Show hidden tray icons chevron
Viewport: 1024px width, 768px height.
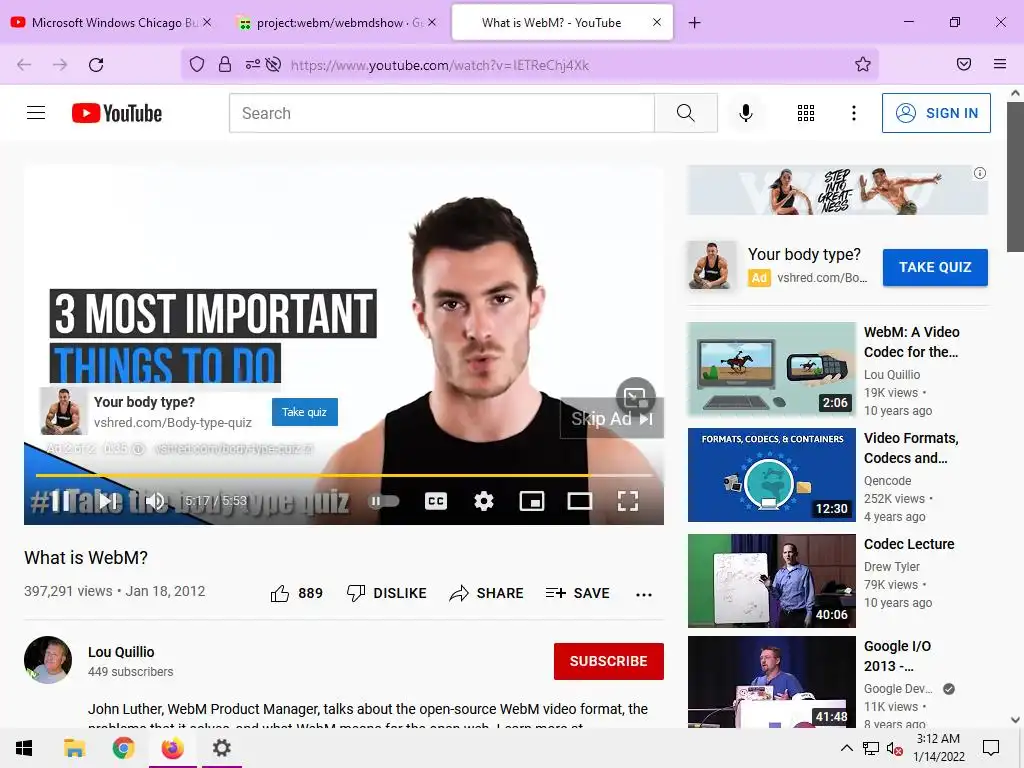tap(846, 748)
